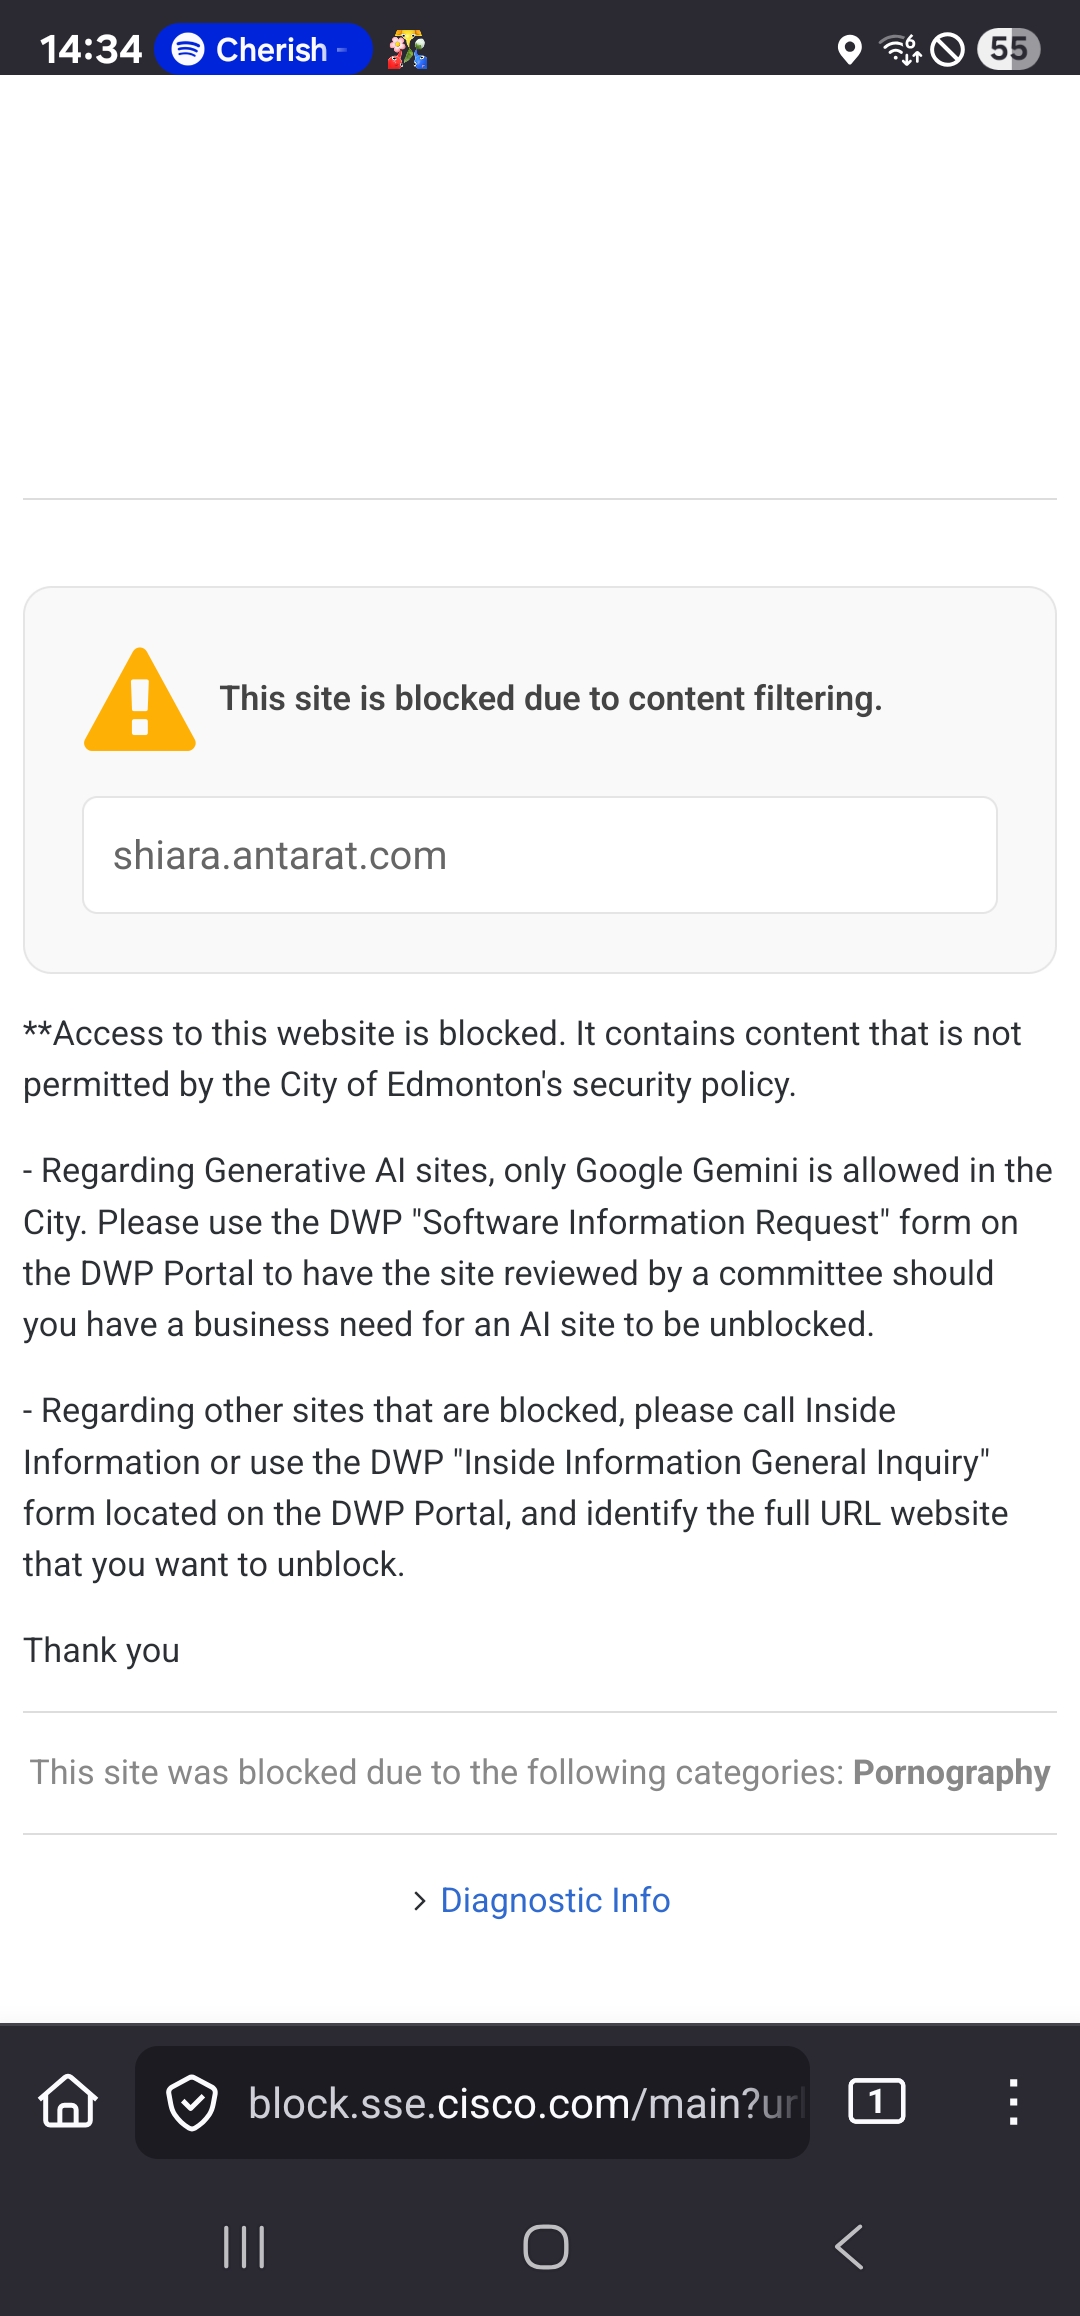Tap the shield site security icon
The height and width of the screenshot is (2316, 1080).
tap(191, 2102)
